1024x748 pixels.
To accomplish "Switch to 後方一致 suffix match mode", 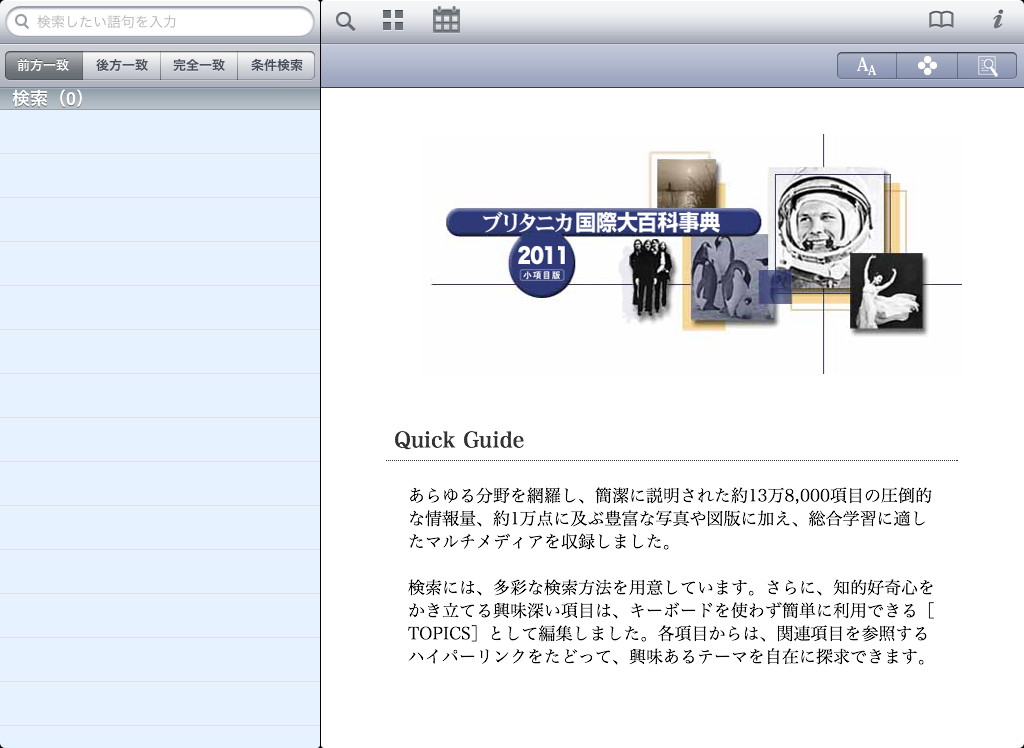I will 121,66.
